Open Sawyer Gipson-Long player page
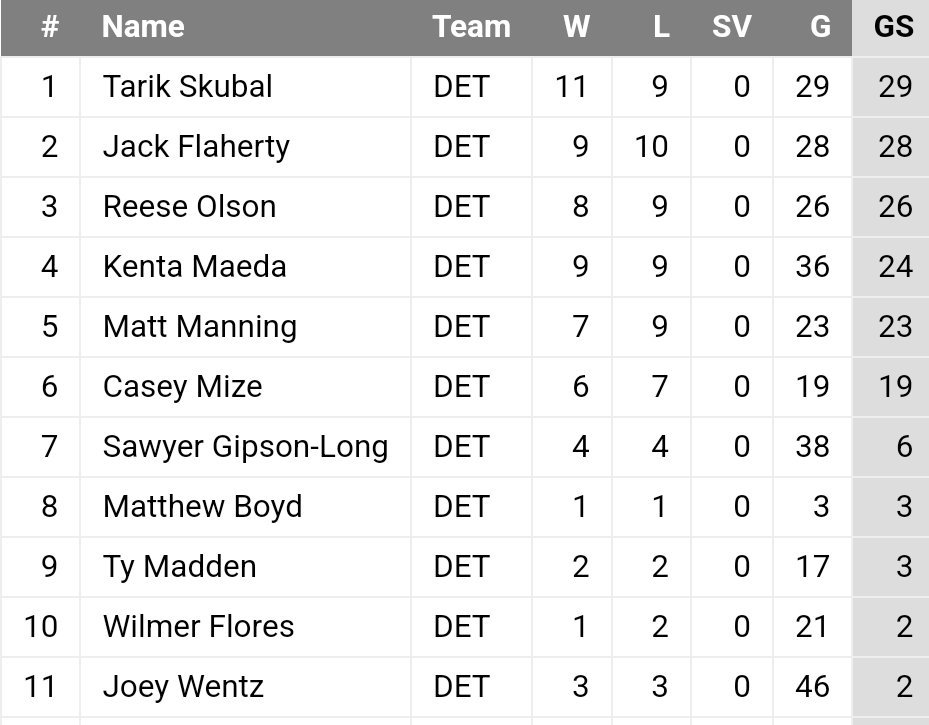Screen dimensions: 929x725 pos(245,447)
